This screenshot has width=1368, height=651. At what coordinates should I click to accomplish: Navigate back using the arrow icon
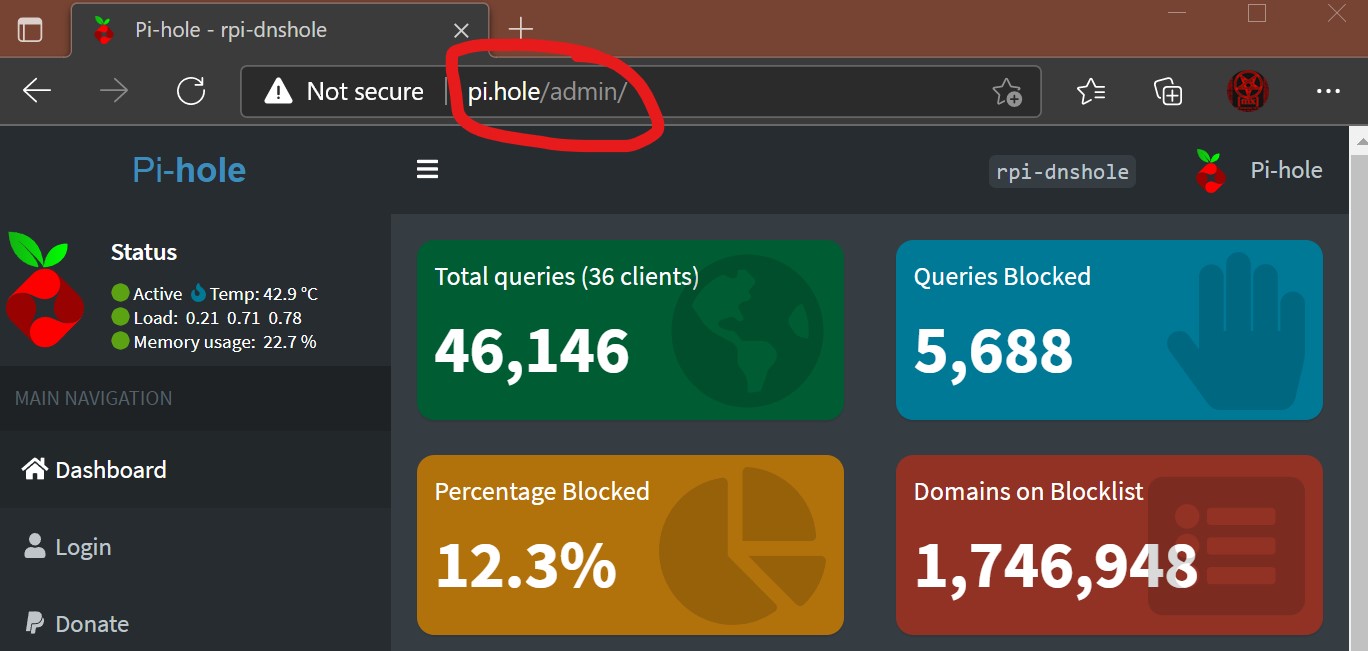36,90
